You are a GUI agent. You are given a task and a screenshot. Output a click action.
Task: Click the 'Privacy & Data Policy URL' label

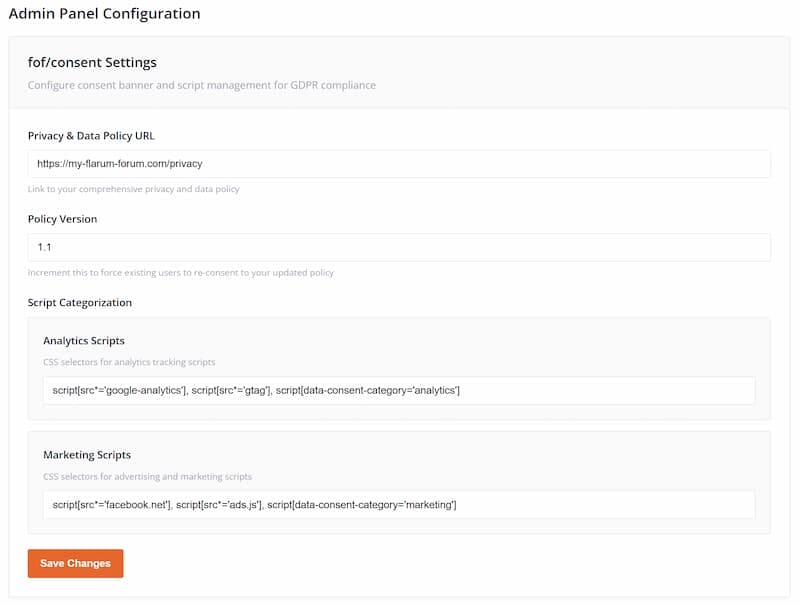coord(91,136)
